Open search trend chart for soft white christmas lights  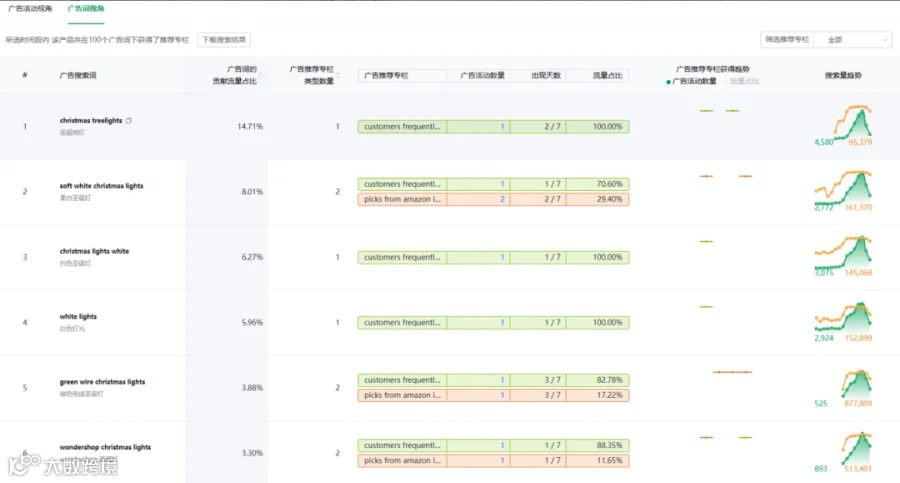(843, 191)
